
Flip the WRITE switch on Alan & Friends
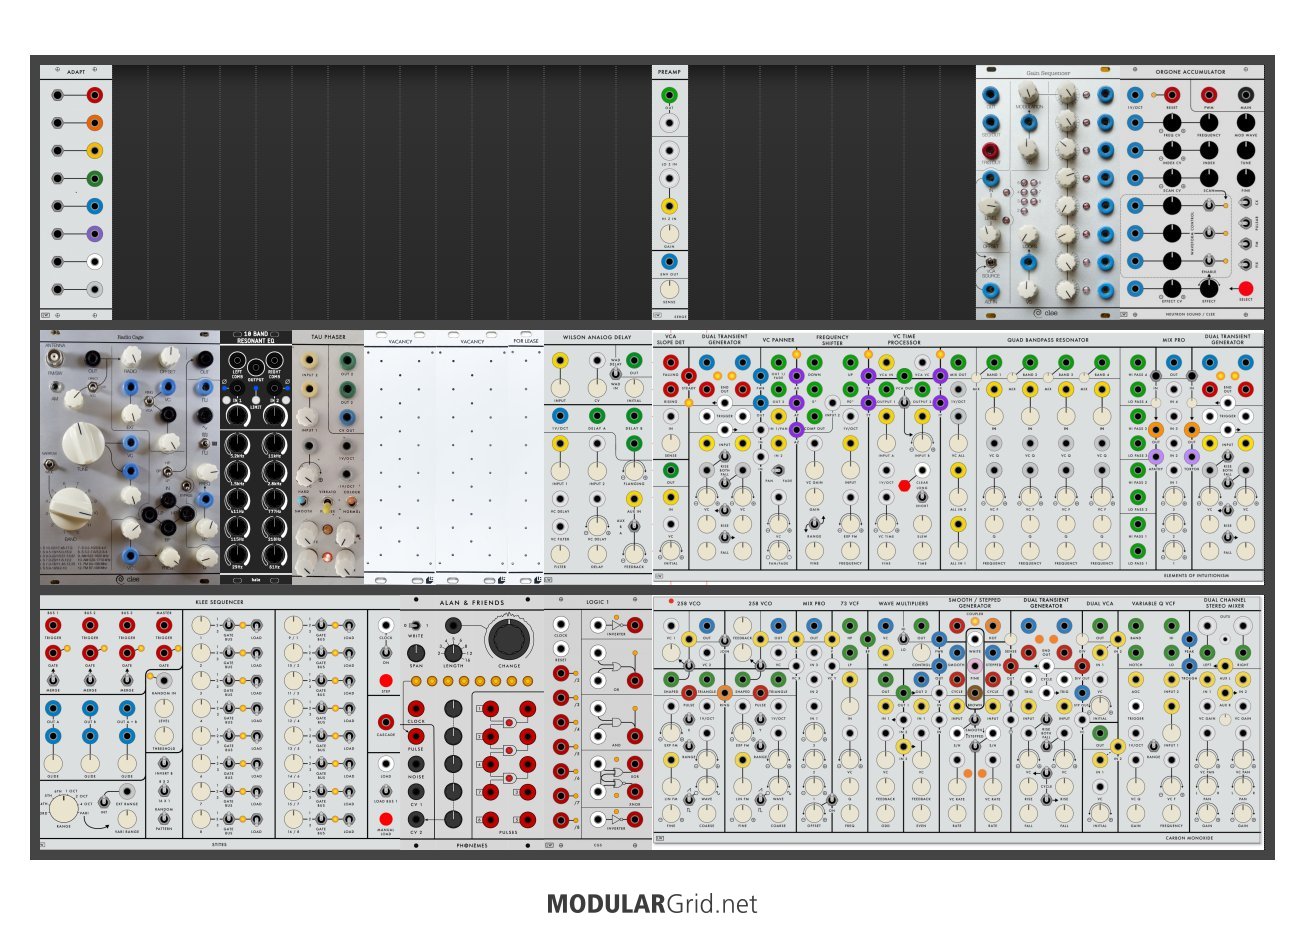(x=416, y=625)
